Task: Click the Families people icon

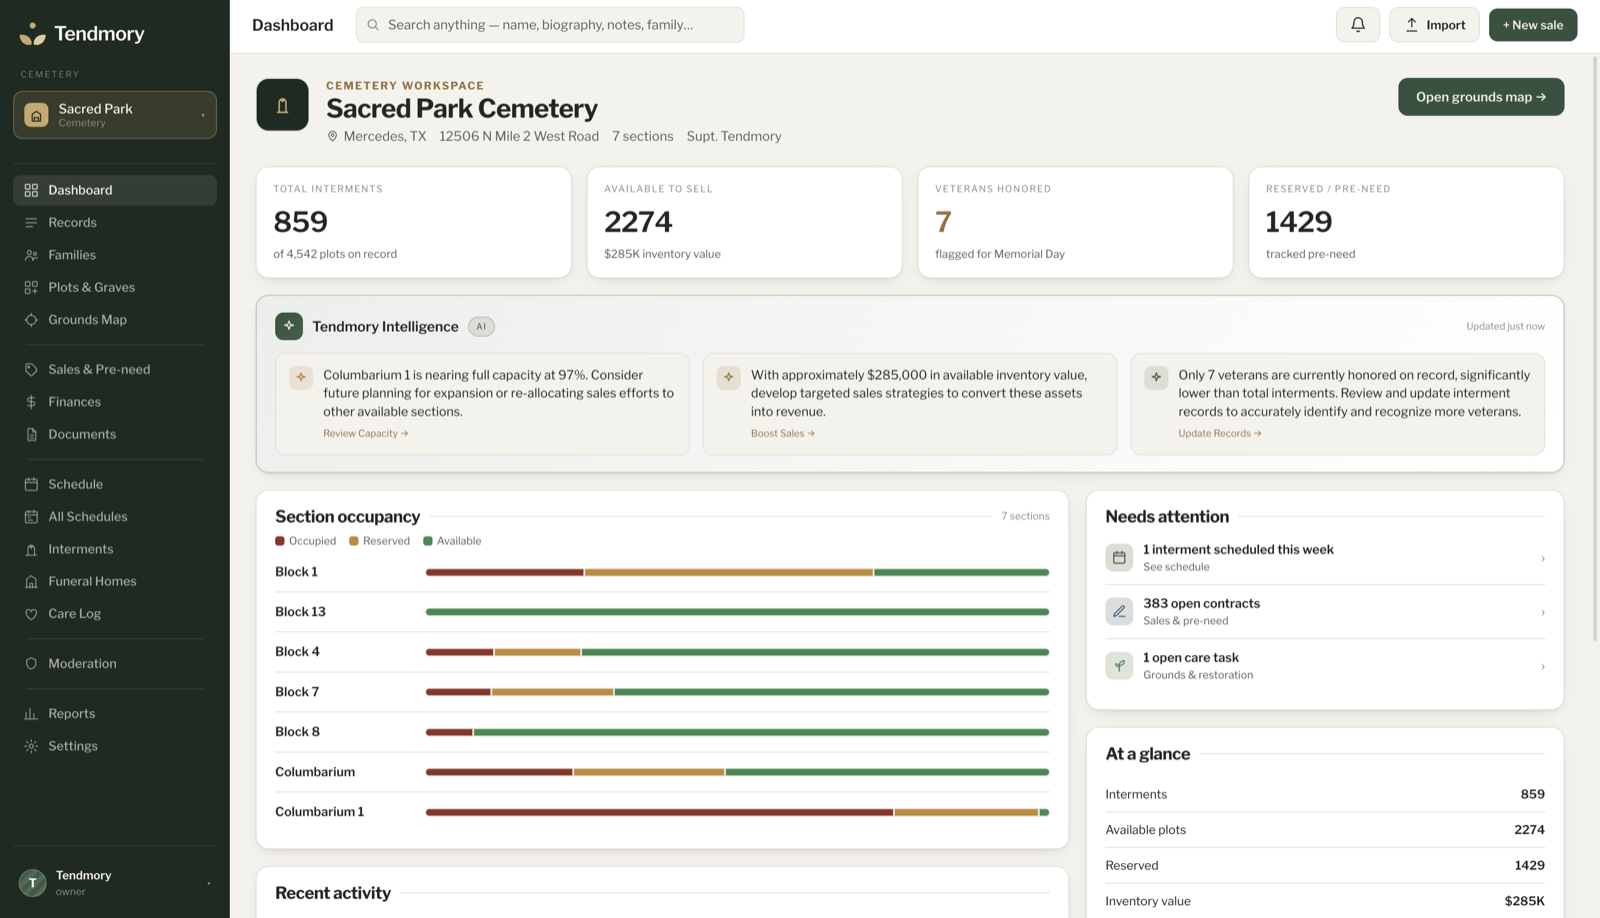Action: pos(31,255)
